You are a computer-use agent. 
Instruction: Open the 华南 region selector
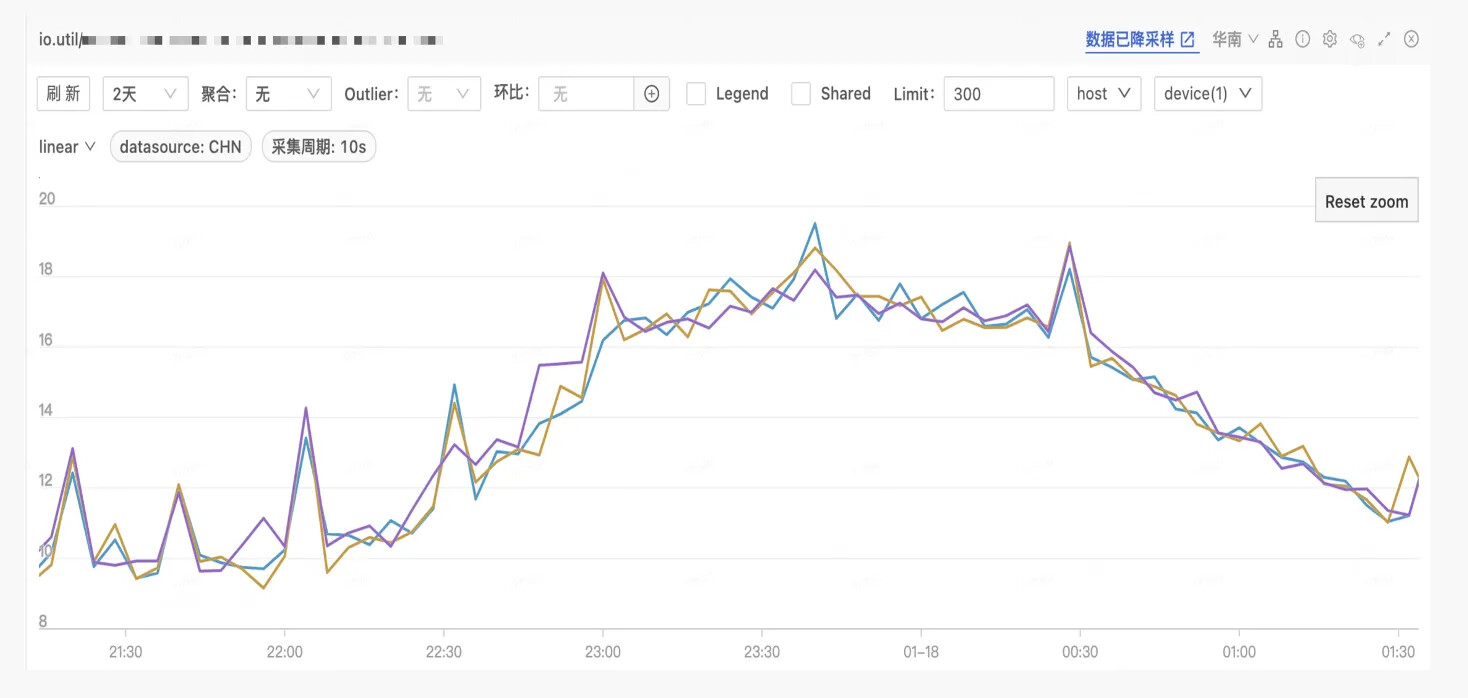(1234, 39)
